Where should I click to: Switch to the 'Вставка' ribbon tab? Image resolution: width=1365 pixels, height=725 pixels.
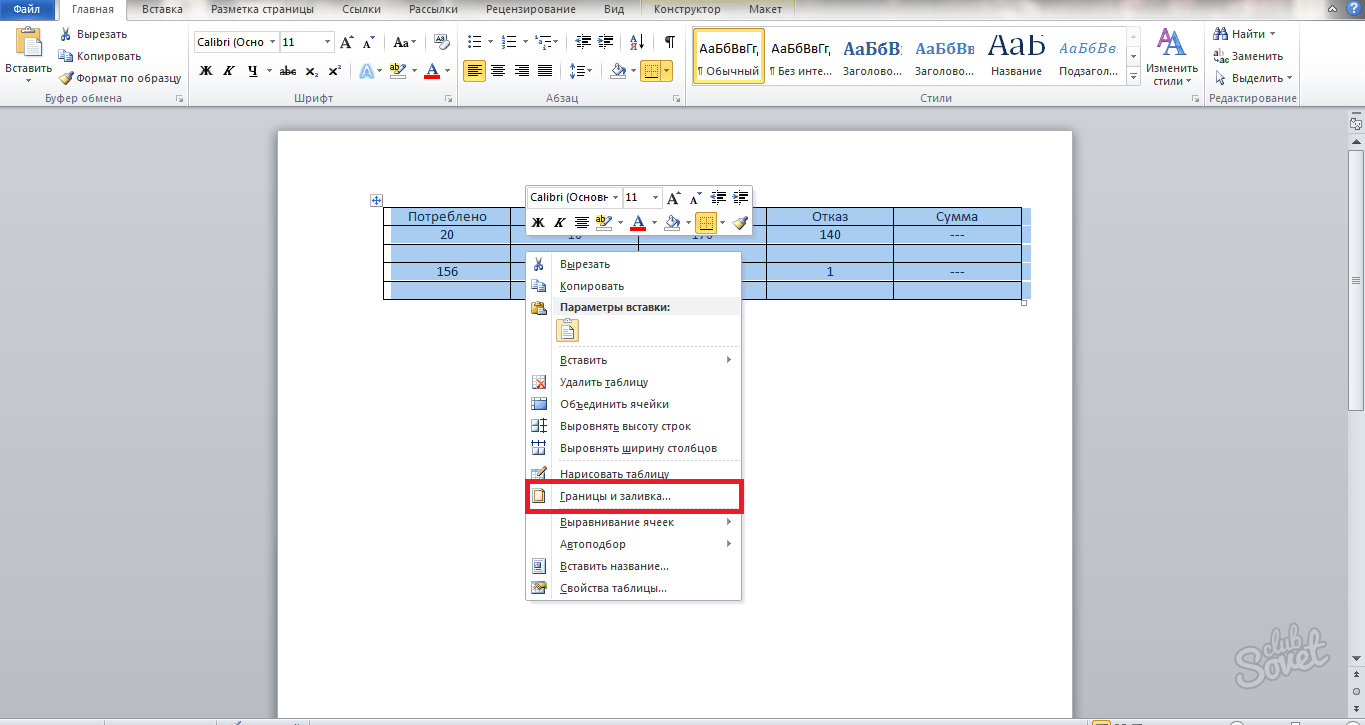pyautogui.click(x=162, y=9)
